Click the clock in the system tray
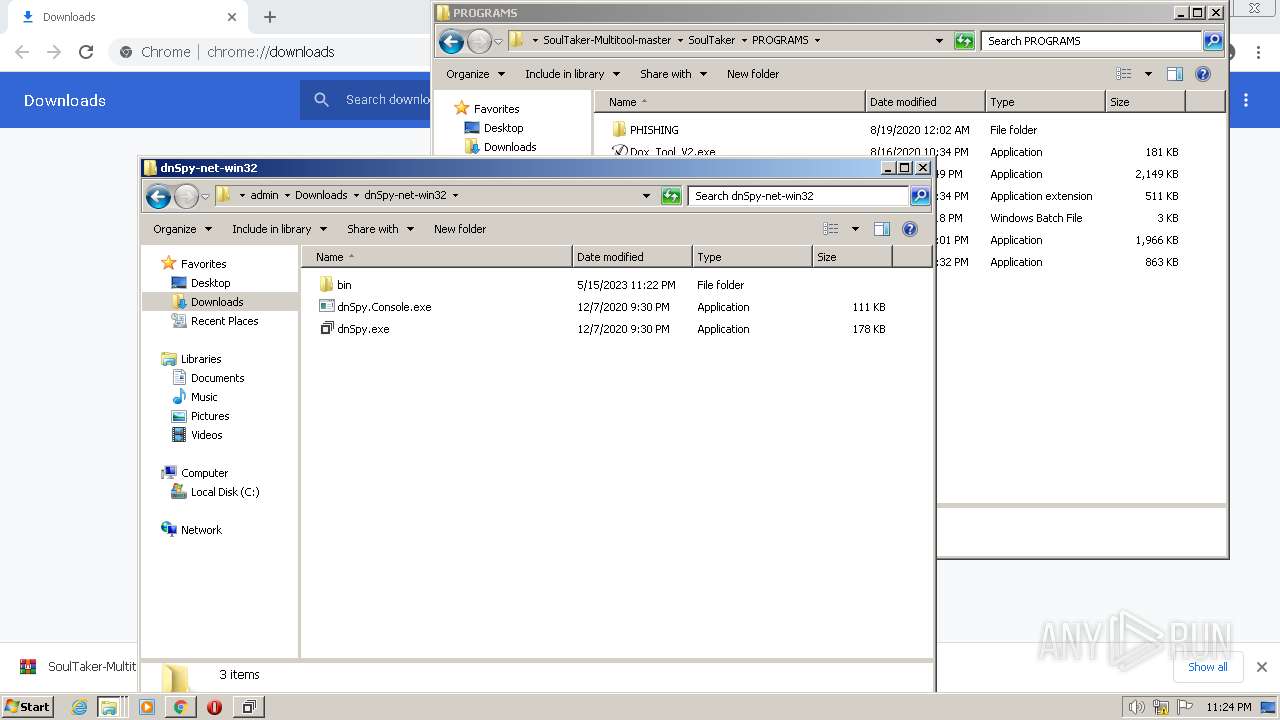 point(1229,707)
